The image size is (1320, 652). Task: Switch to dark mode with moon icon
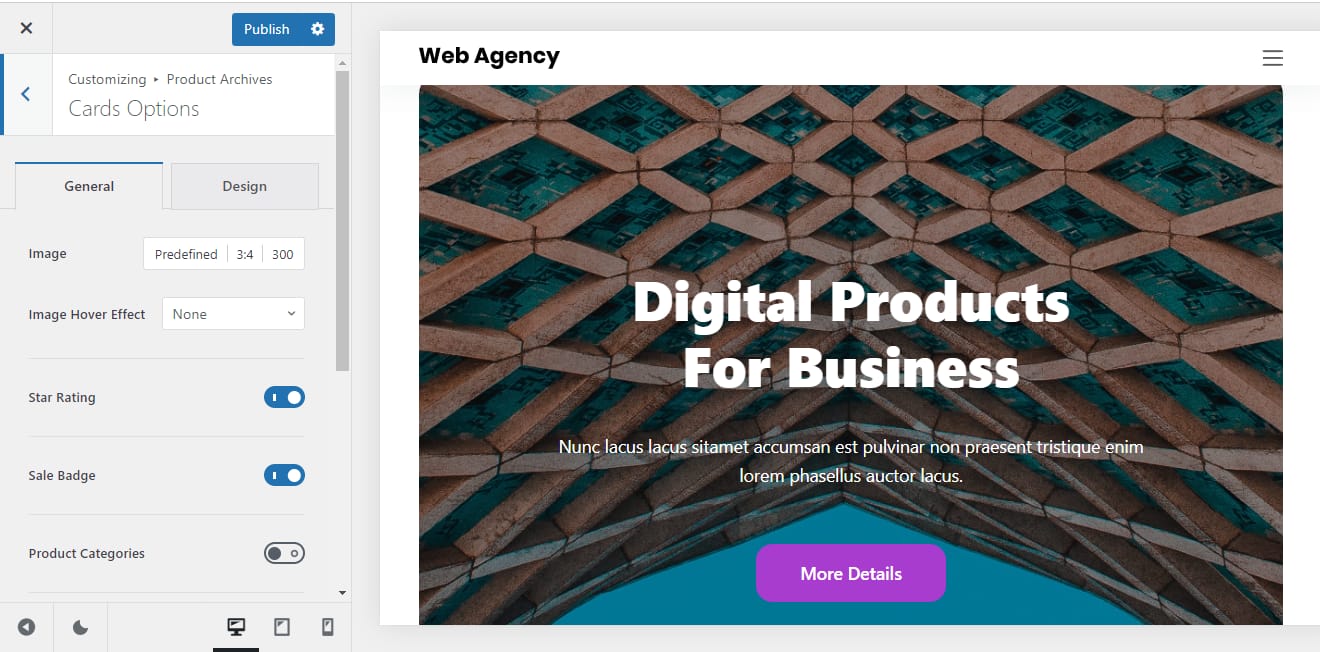click(81, 627)
